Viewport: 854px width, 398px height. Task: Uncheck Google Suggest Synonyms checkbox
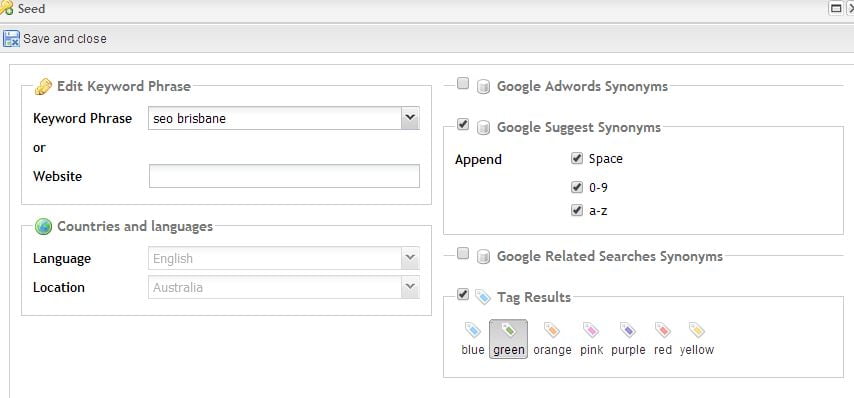point(462,125)
